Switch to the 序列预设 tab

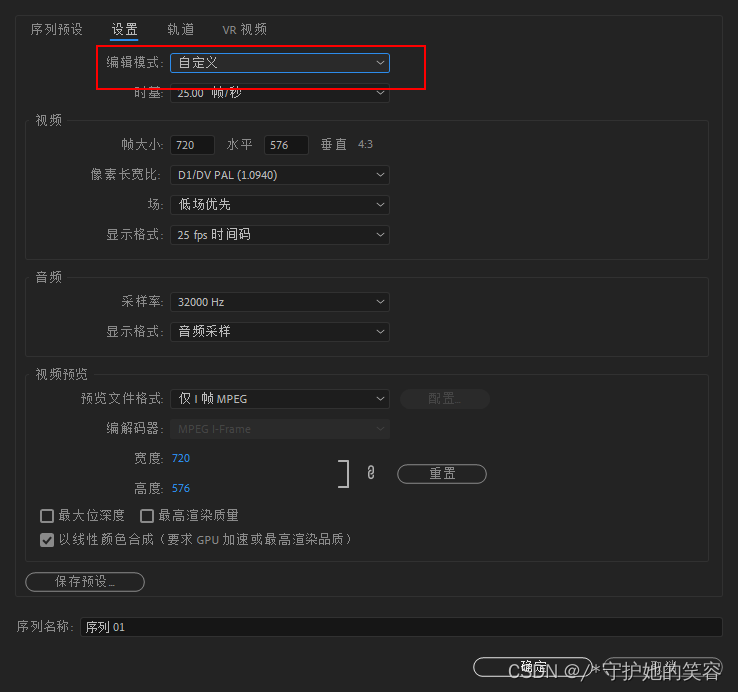click(x=56, y=30)
